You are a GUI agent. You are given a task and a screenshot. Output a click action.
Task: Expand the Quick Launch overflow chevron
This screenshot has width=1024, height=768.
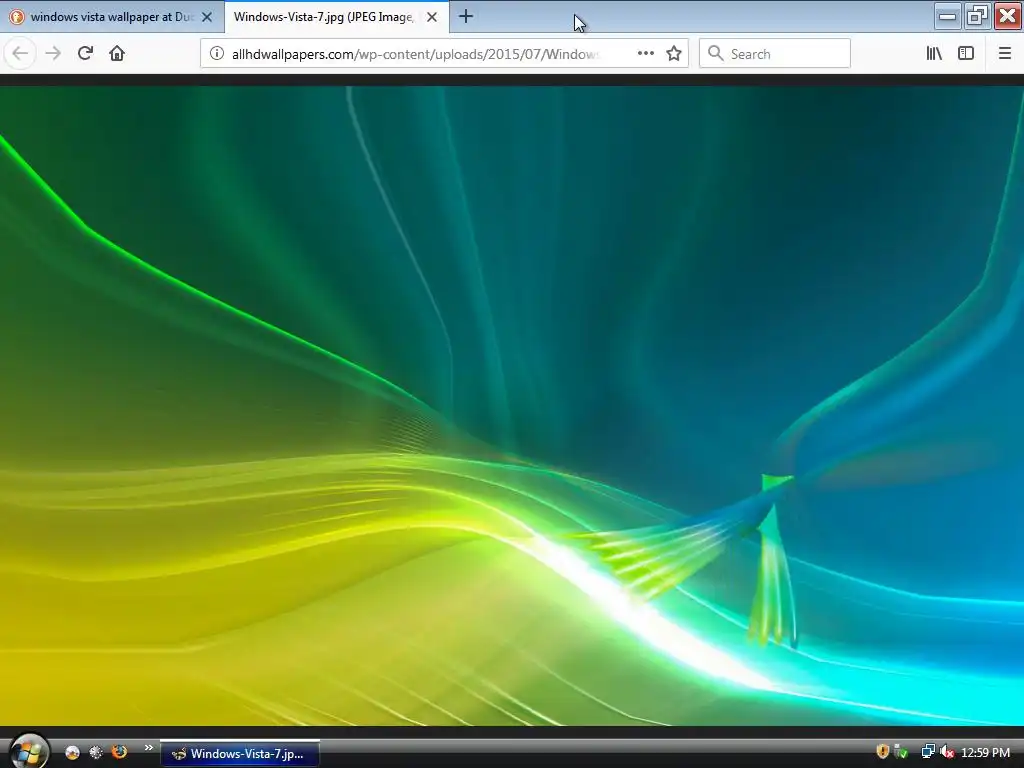coord(148,748)
